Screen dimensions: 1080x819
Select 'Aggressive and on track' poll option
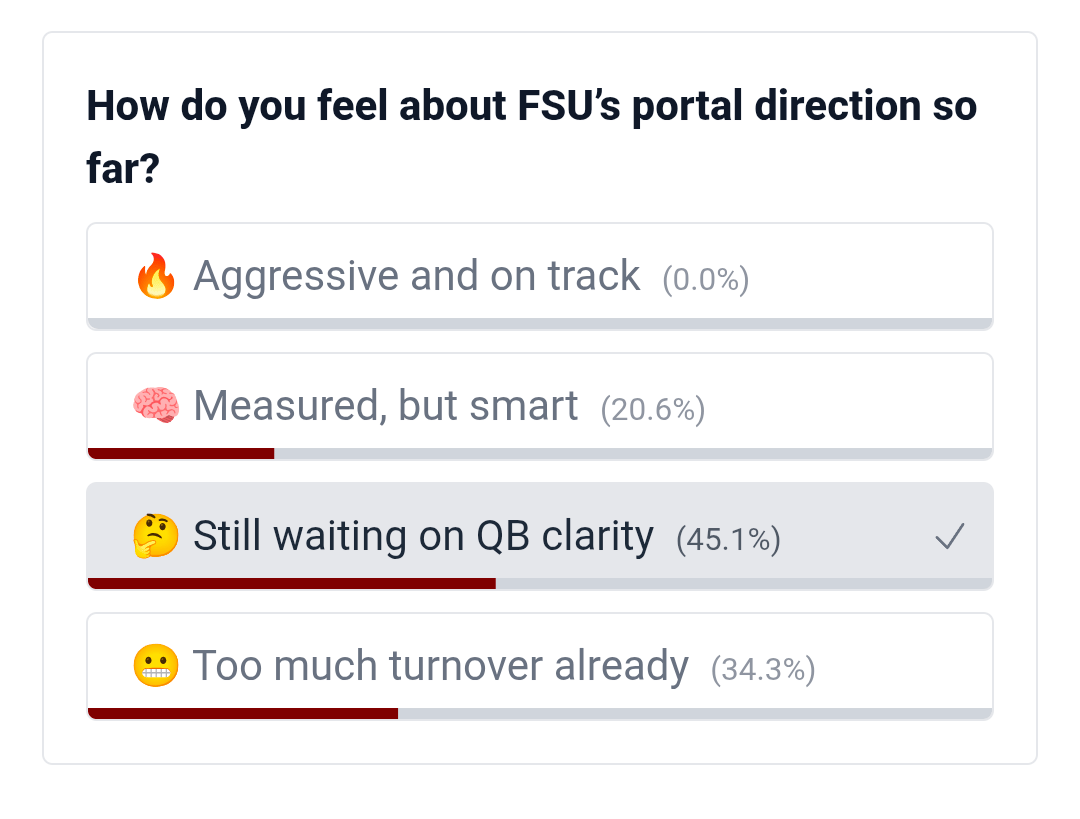point(416,276)
